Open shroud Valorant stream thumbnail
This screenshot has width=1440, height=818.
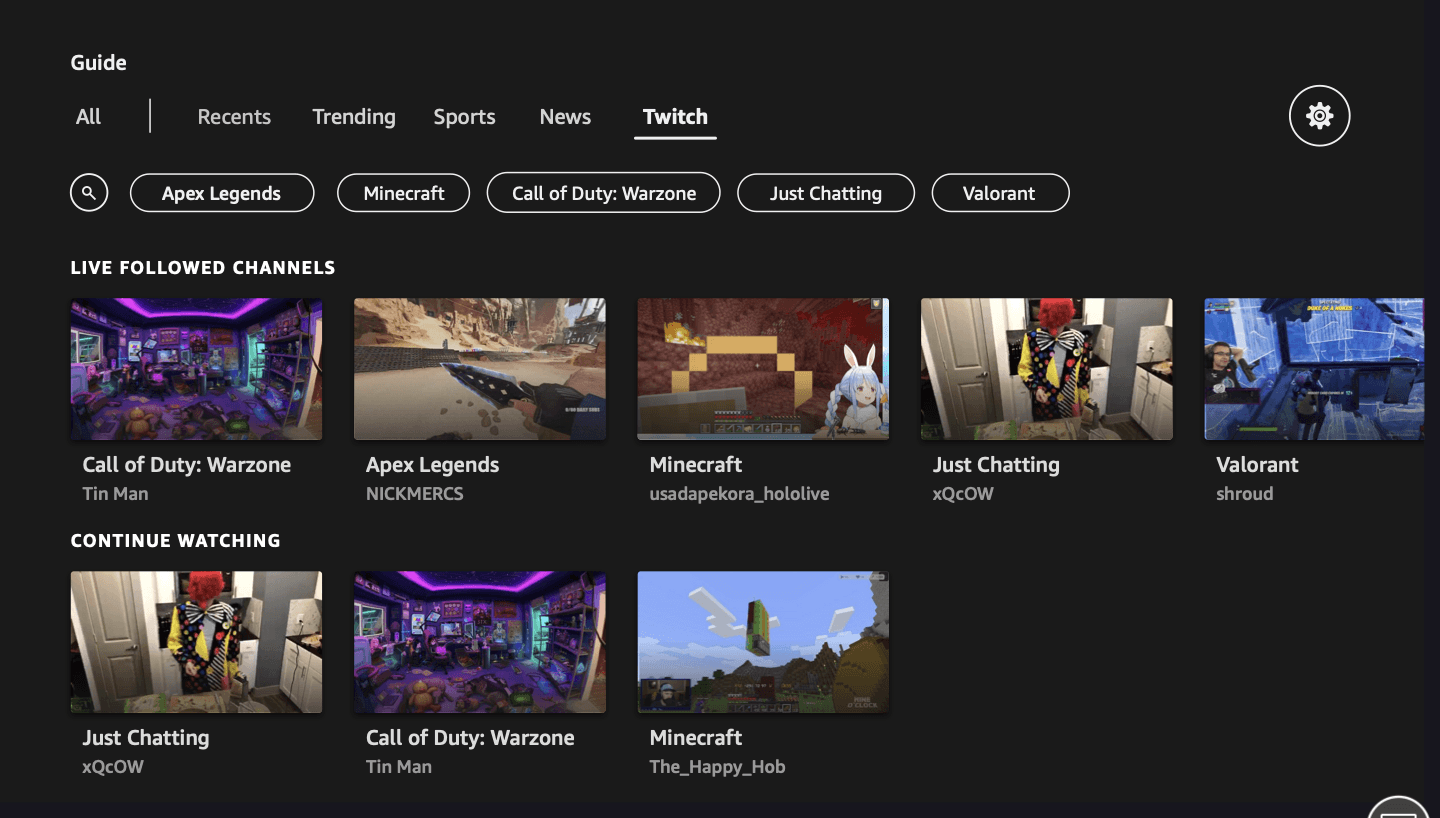[1314, 369]
